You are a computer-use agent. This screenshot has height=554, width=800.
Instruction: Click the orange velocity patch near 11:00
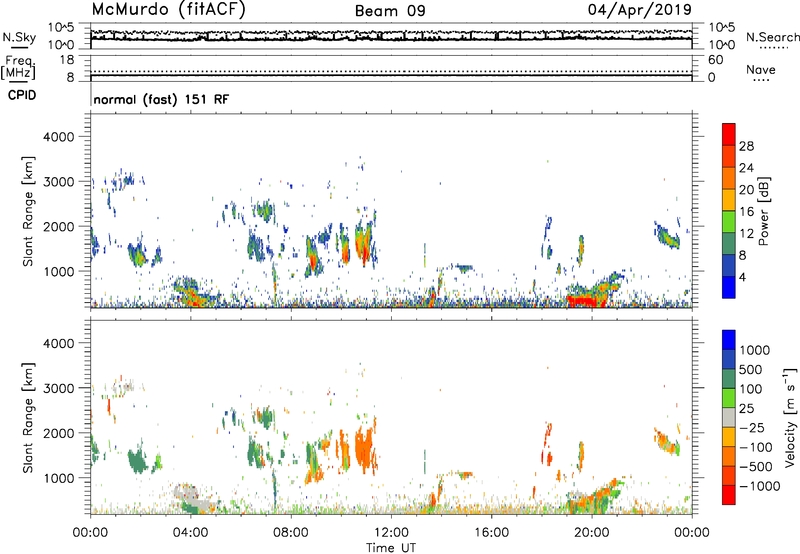[x=365, y=449]
